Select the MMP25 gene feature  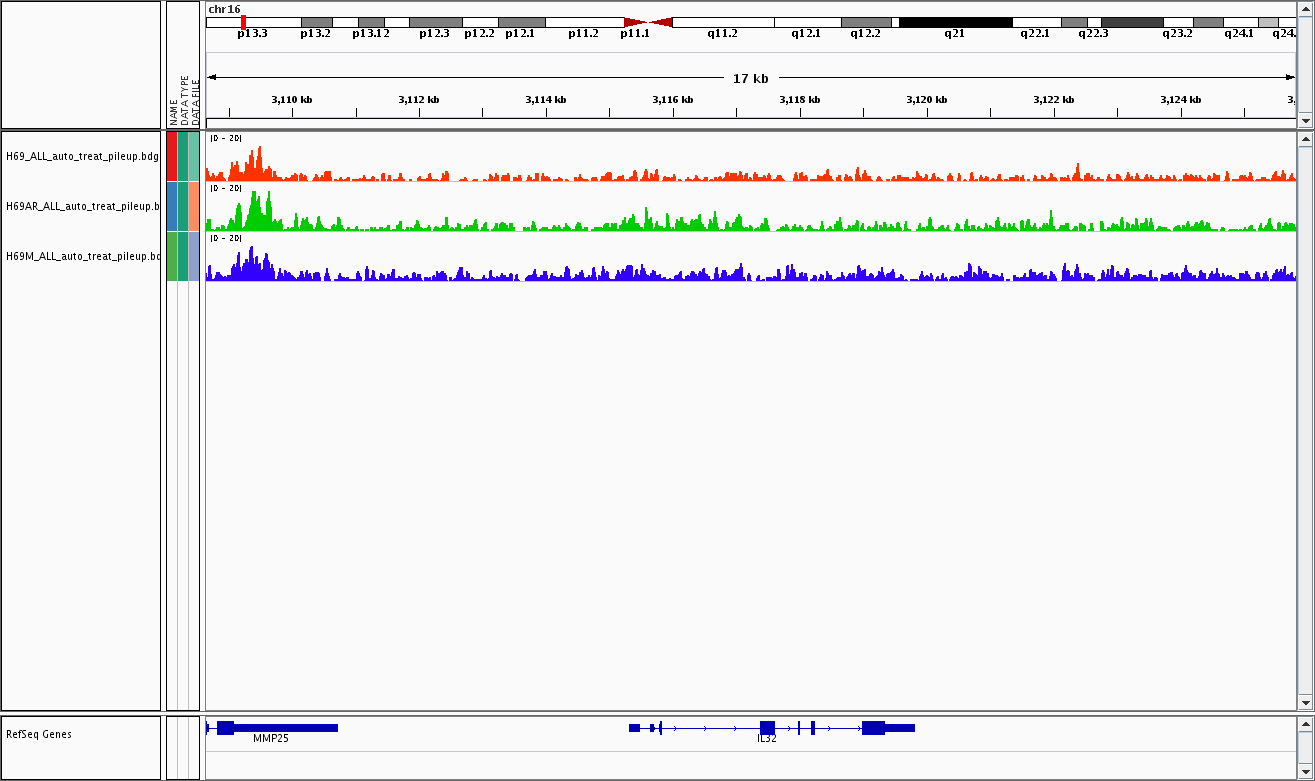(x=277, y=728)
